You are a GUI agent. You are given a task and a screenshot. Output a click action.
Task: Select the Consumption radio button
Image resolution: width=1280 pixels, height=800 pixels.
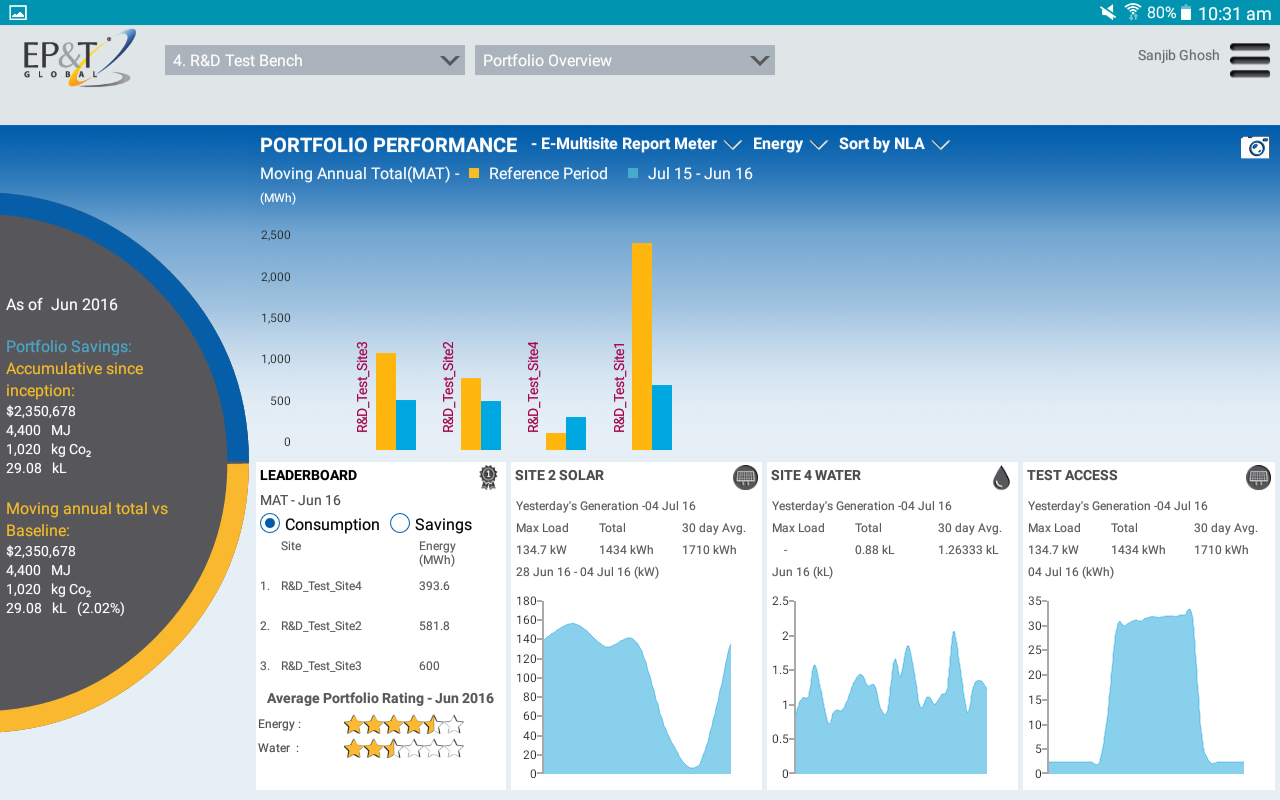click(270, 524)
